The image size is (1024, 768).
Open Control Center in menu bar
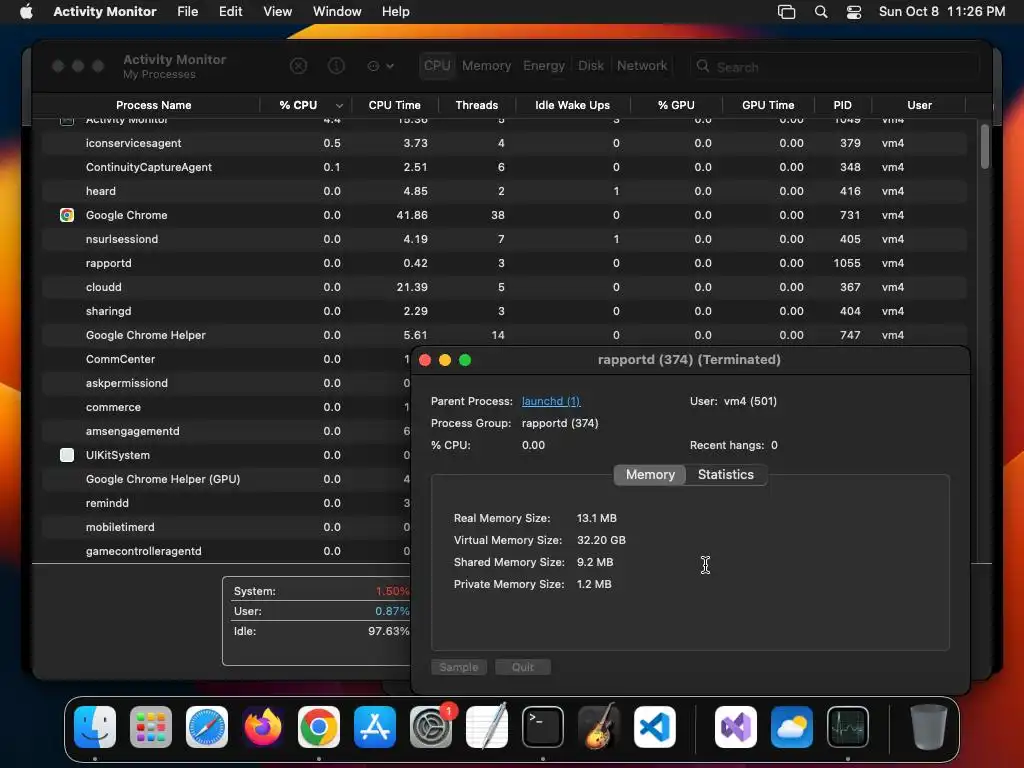[854, 12]
